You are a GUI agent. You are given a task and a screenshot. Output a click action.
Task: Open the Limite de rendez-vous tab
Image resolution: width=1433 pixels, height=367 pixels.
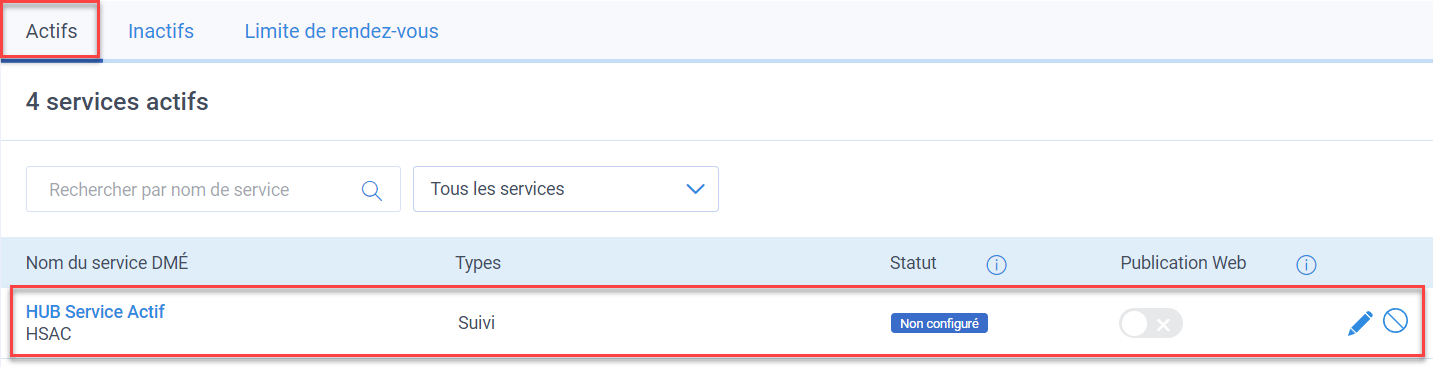342,31
